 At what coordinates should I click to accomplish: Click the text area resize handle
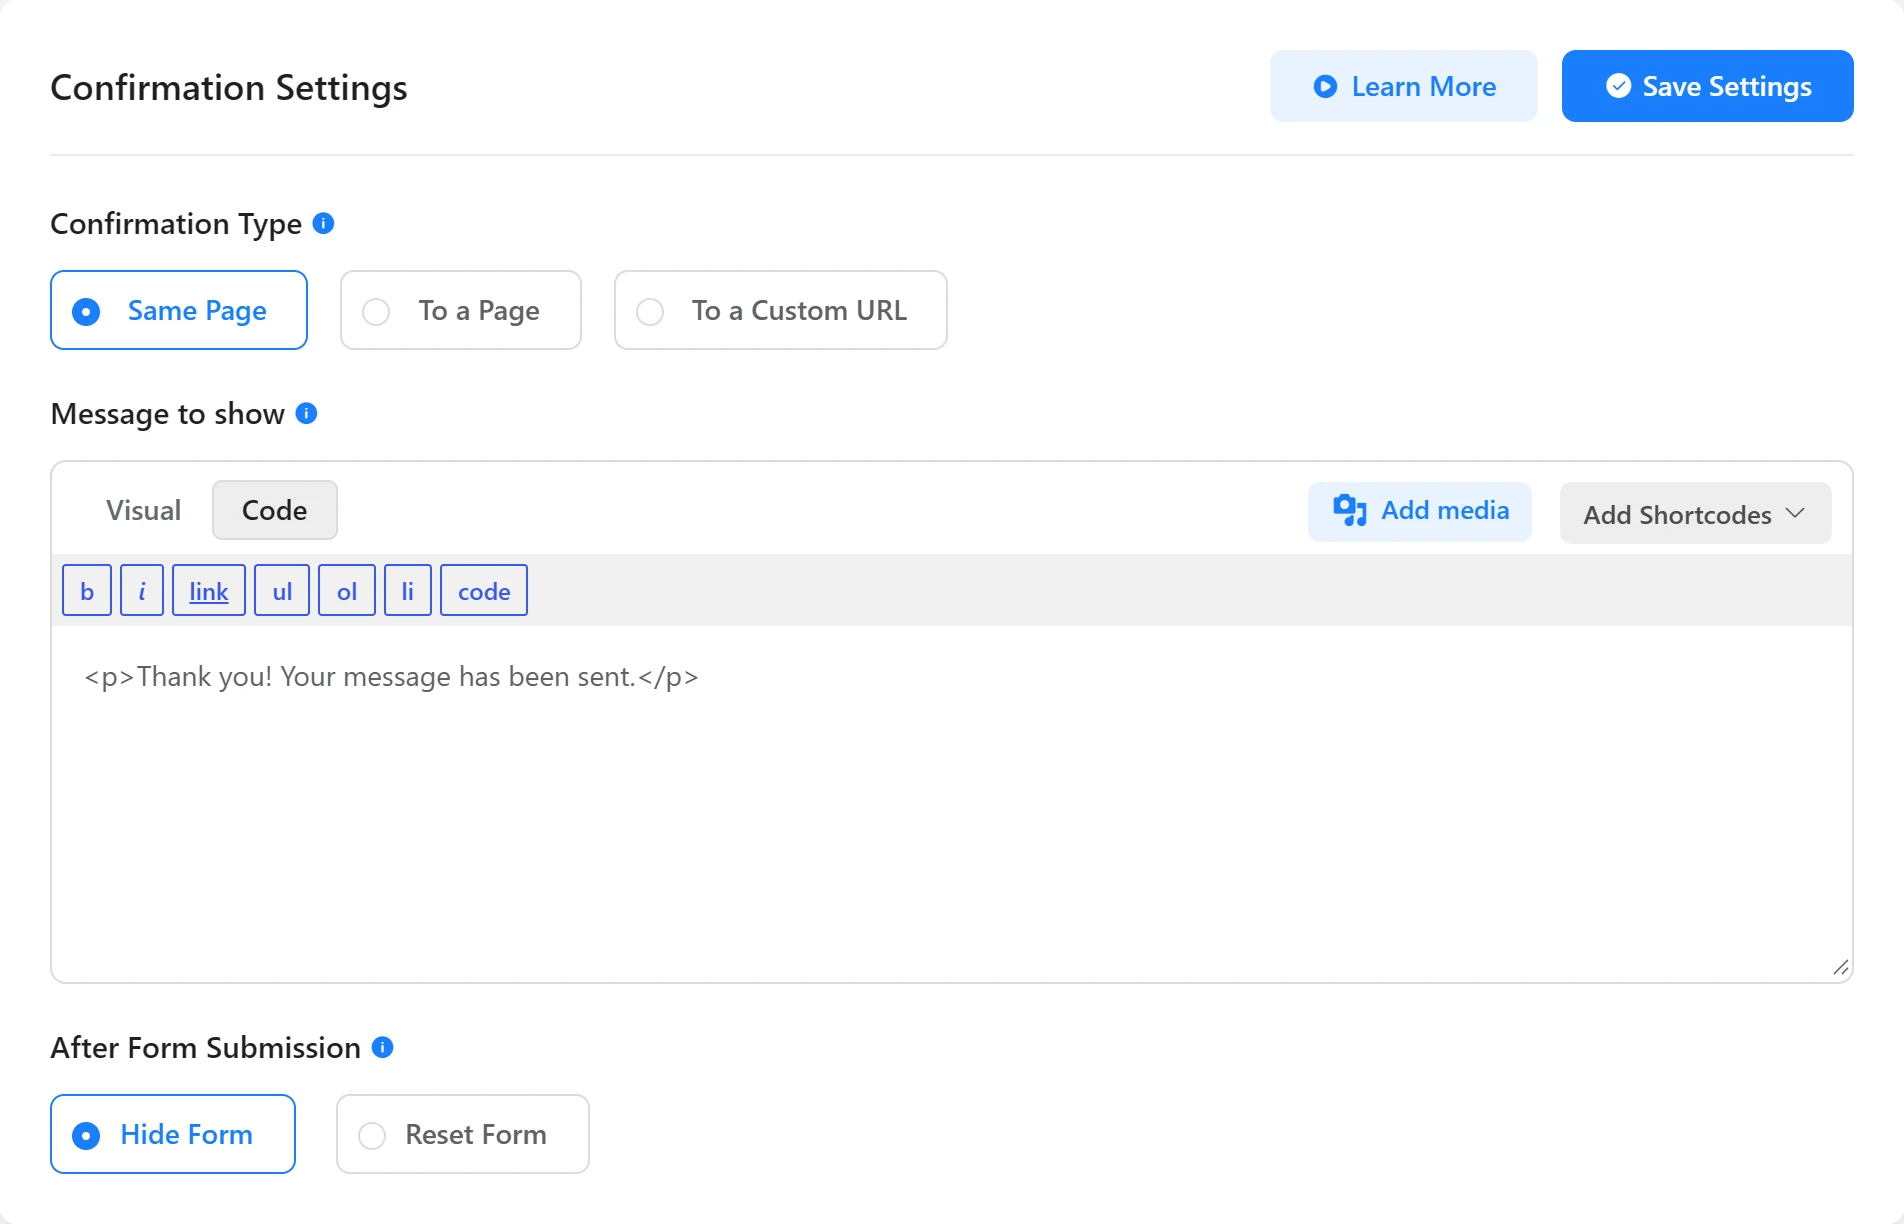1841,967
